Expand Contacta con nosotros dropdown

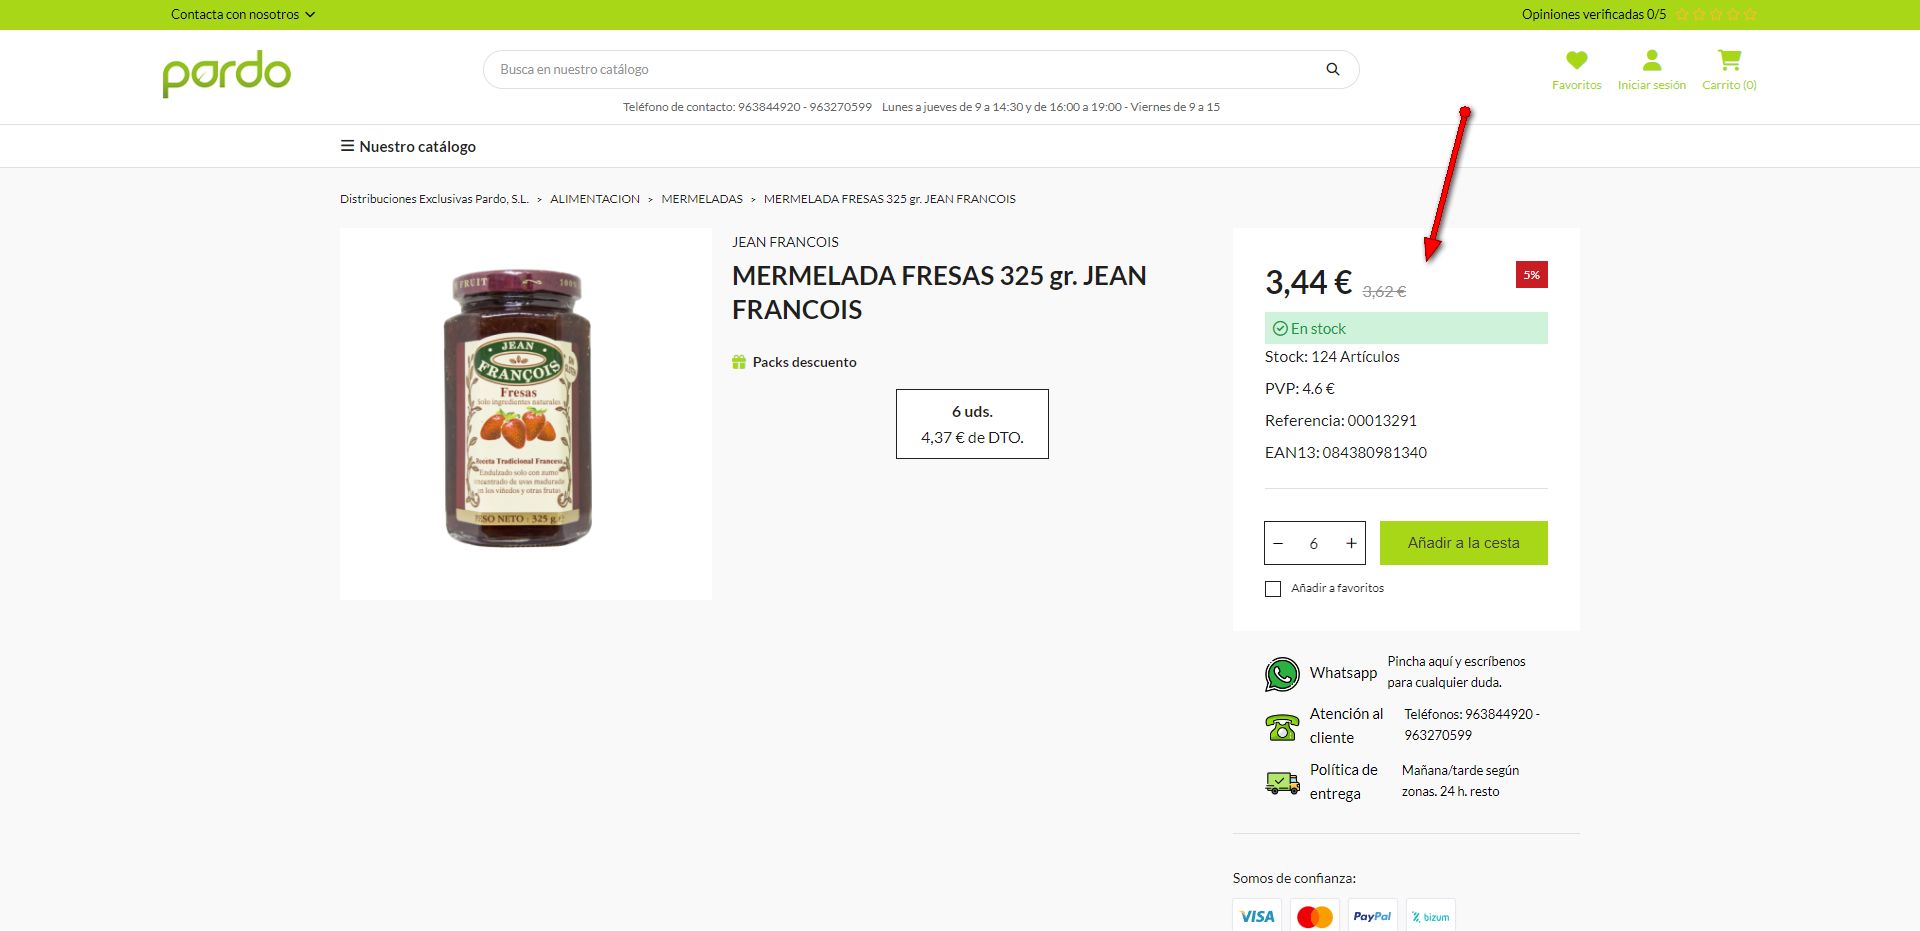coord(243,14)
